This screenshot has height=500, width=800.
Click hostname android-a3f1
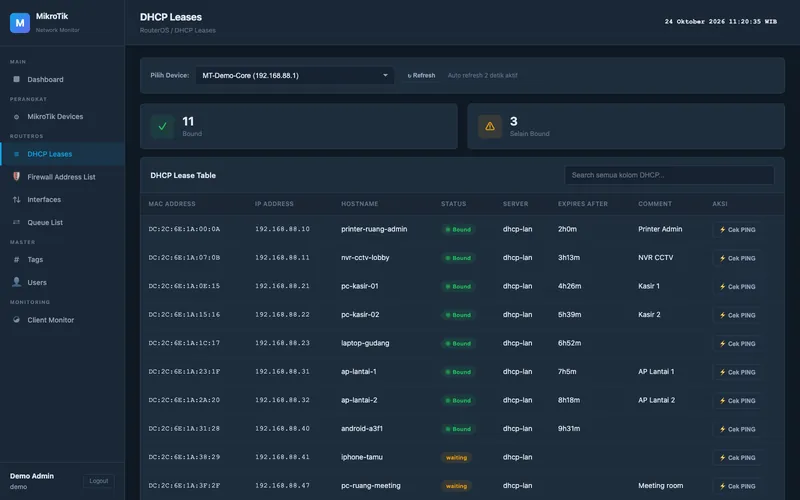tap(362, 429)
